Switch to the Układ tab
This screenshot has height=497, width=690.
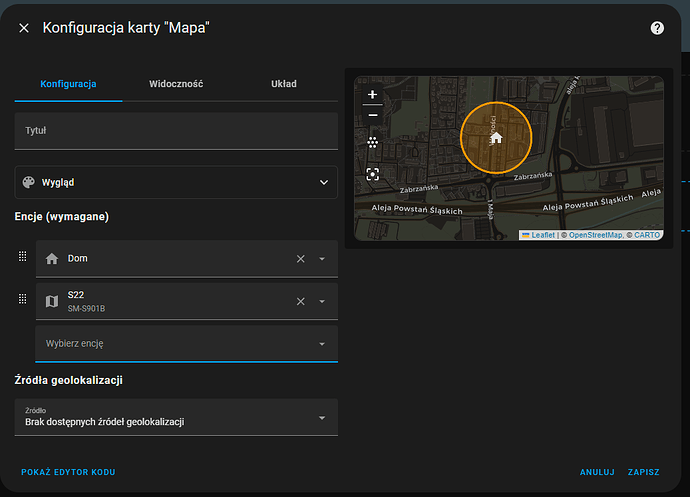tap(284, 84)
